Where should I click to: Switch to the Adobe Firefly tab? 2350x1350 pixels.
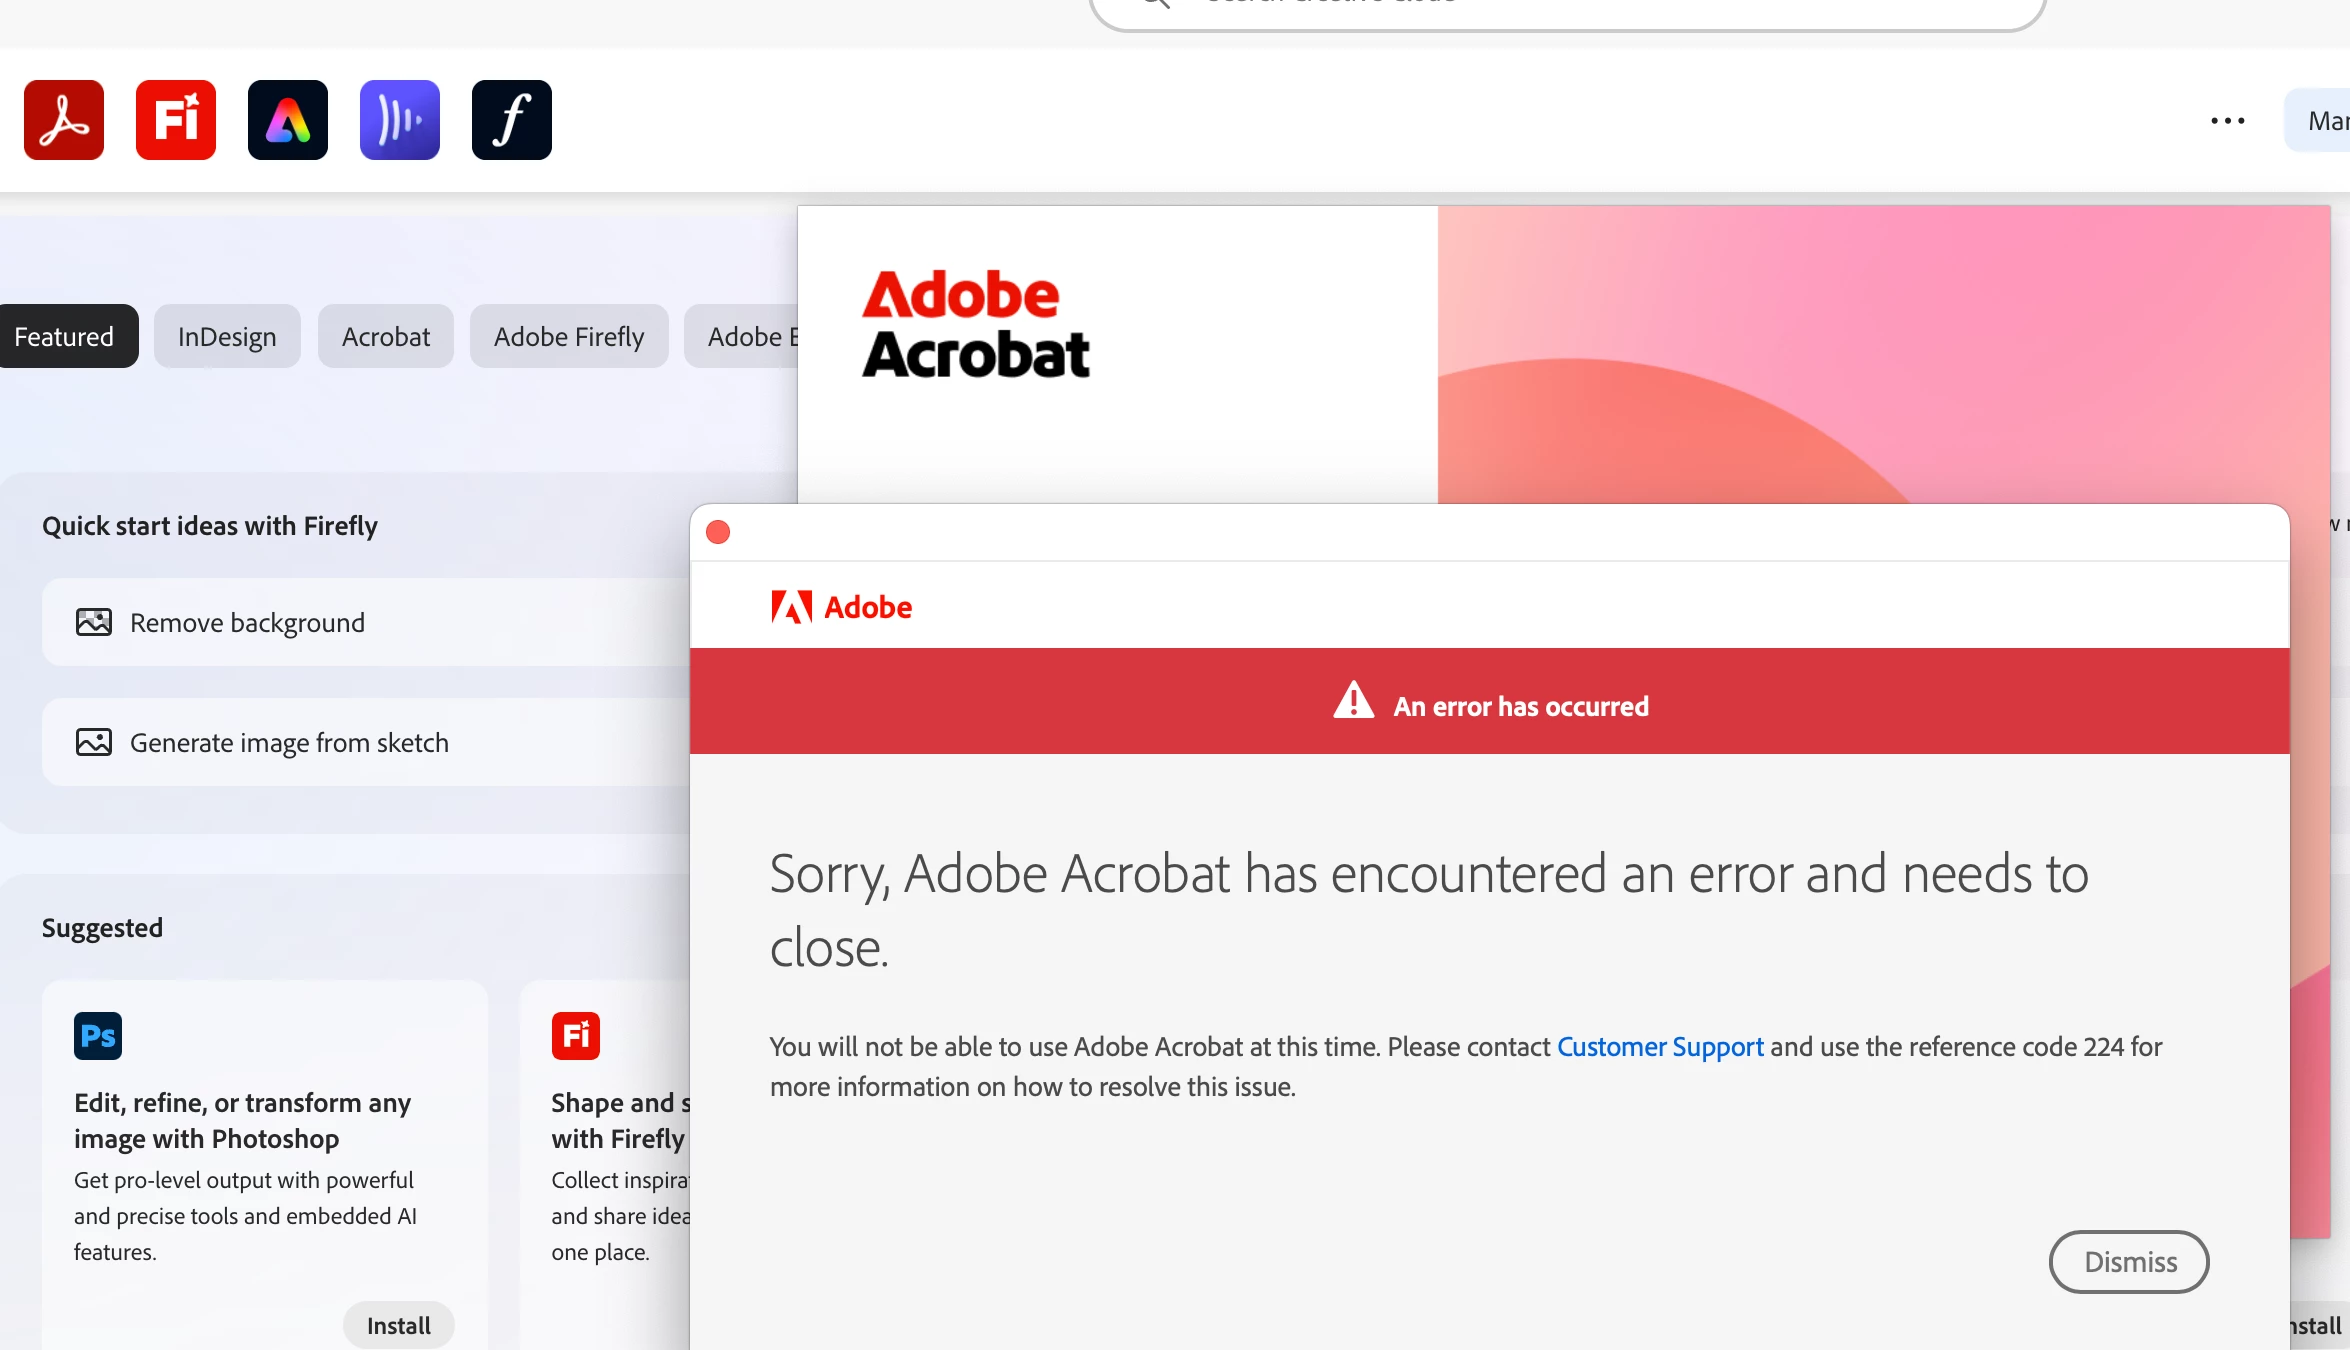(569, 336)
